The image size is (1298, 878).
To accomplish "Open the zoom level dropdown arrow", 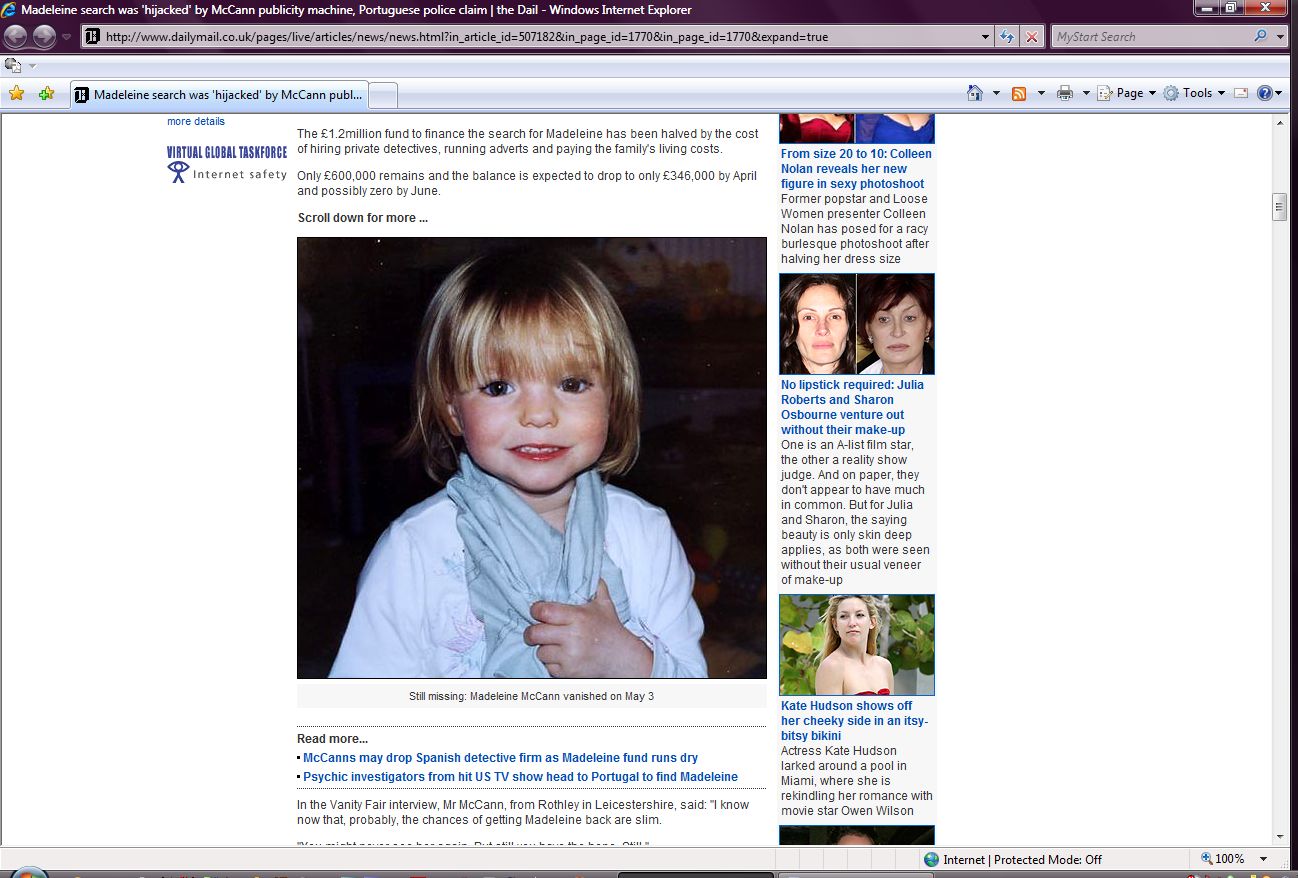I will 1263,859.
